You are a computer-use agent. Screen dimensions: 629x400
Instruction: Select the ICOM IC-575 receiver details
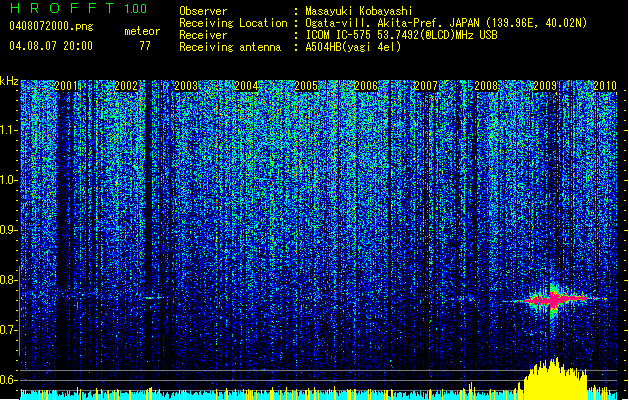(402, 35)
